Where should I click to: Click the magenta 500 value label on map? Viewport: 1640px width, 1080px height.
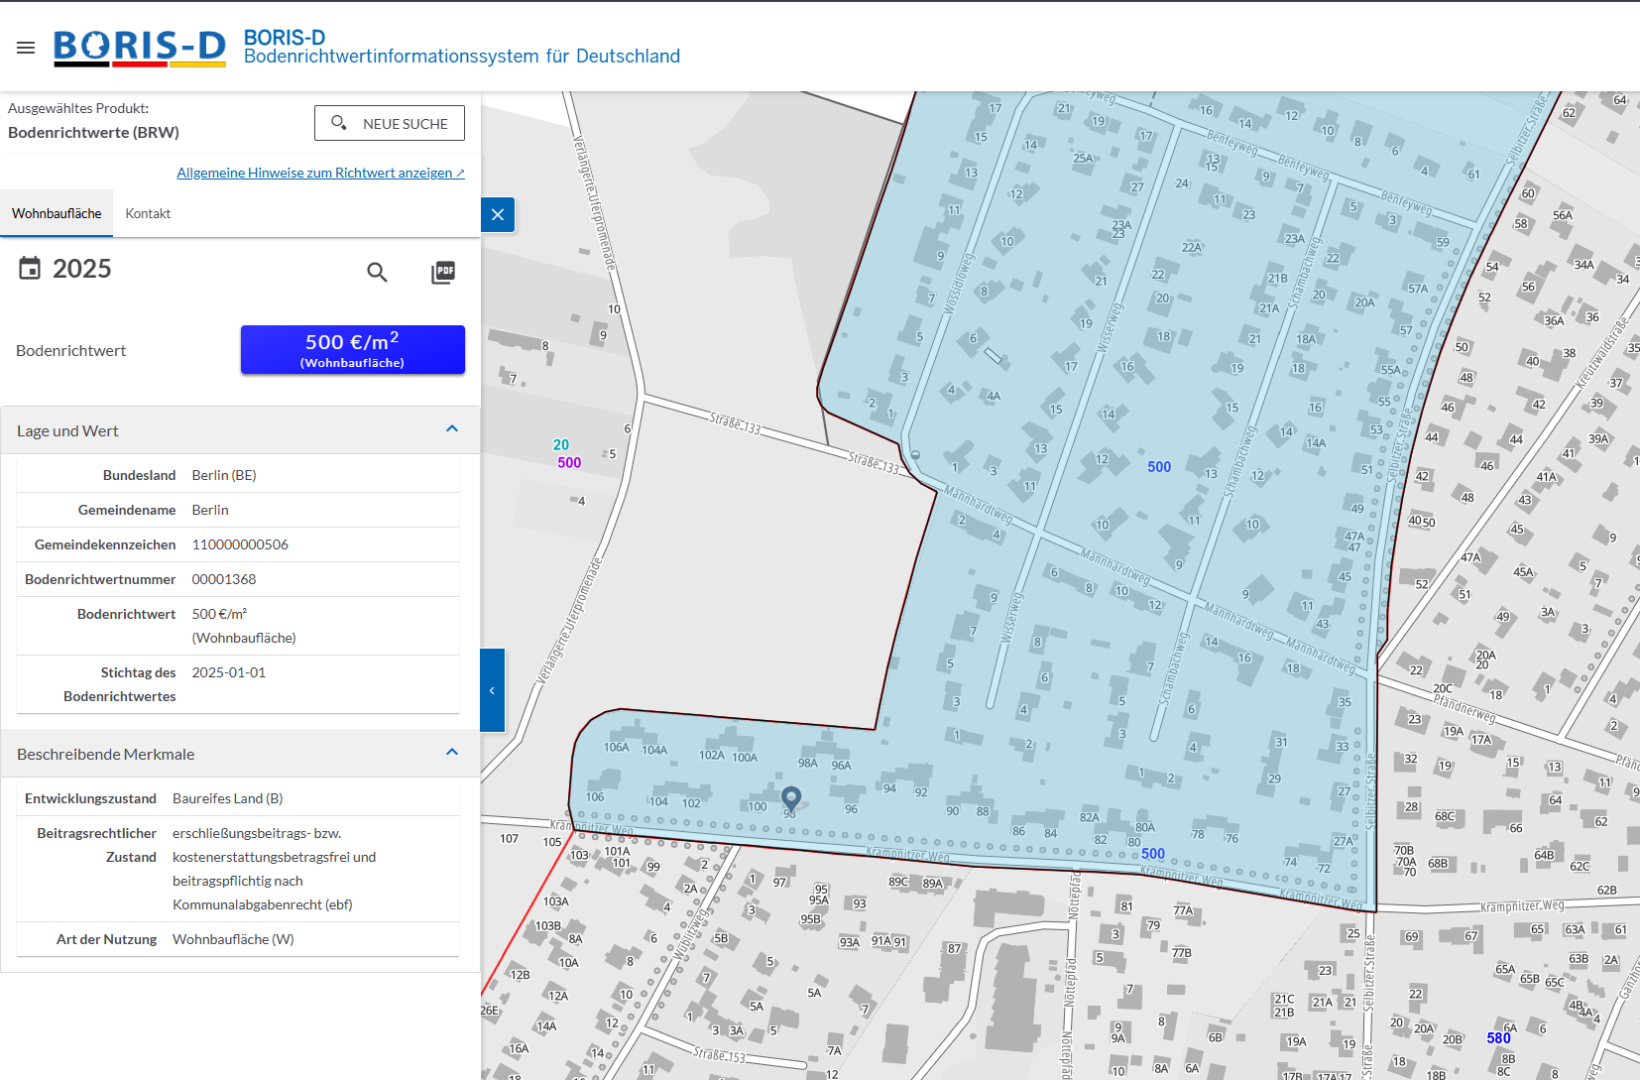click(569, 463)
